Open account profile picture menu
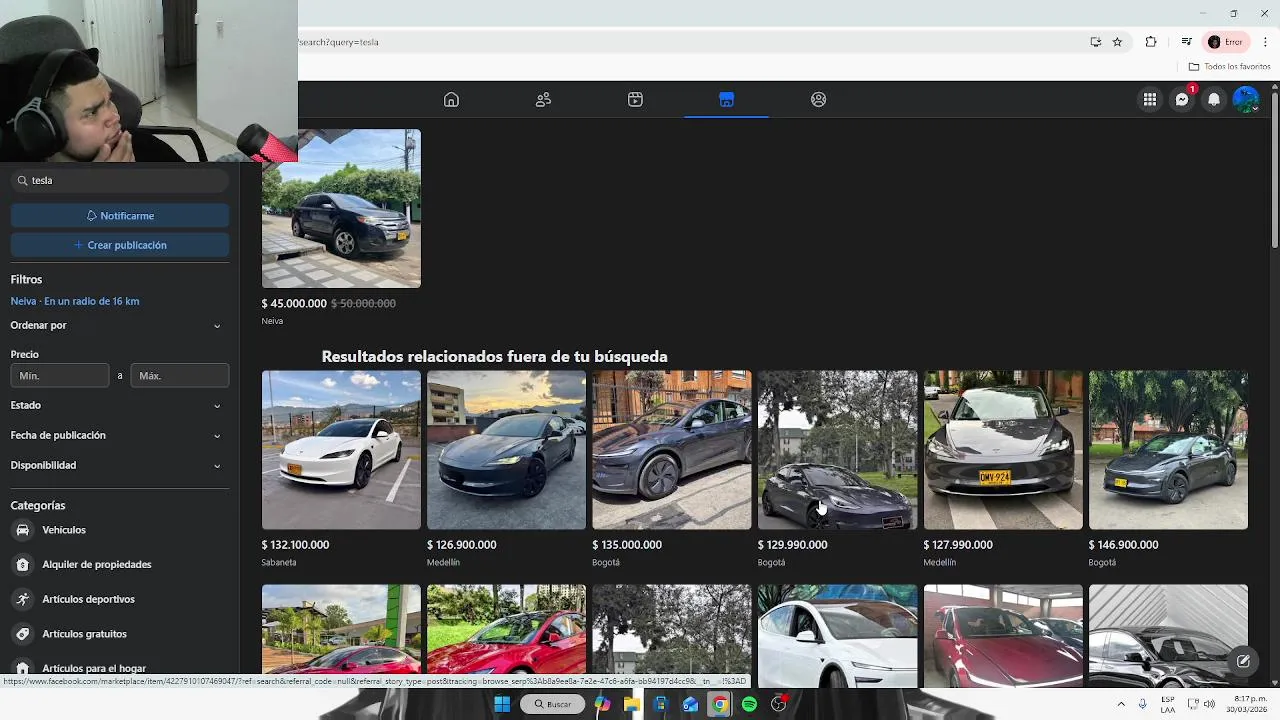 coord(1246,99)
